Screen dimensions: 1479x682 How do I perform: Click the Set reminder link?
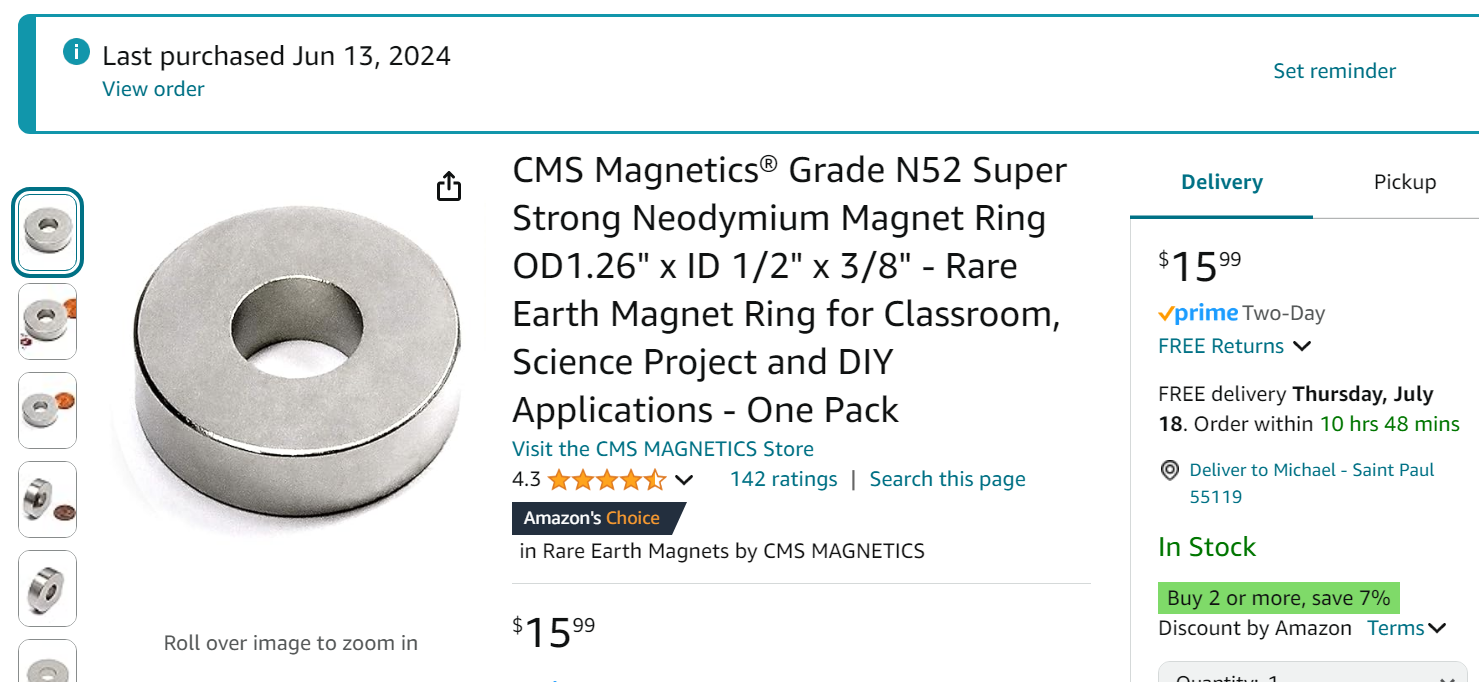1334,71
